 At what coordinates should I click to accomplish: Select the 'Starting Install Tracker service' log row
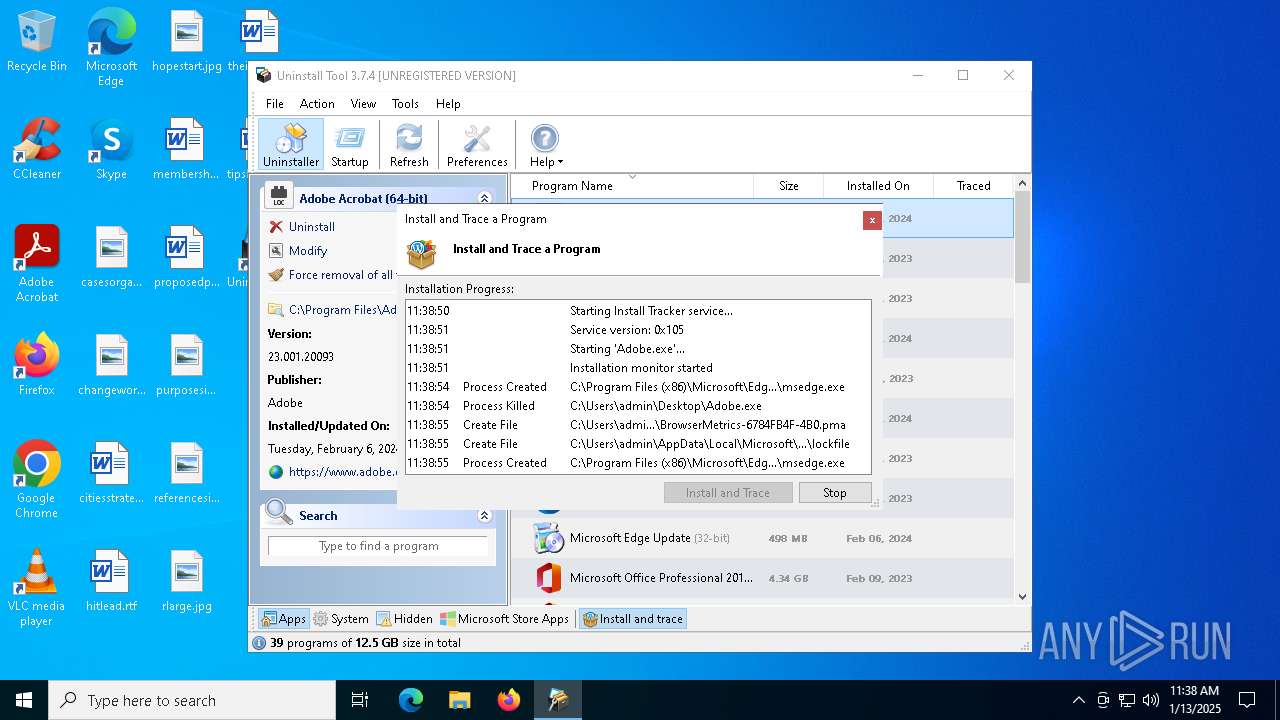coord(638,311)
